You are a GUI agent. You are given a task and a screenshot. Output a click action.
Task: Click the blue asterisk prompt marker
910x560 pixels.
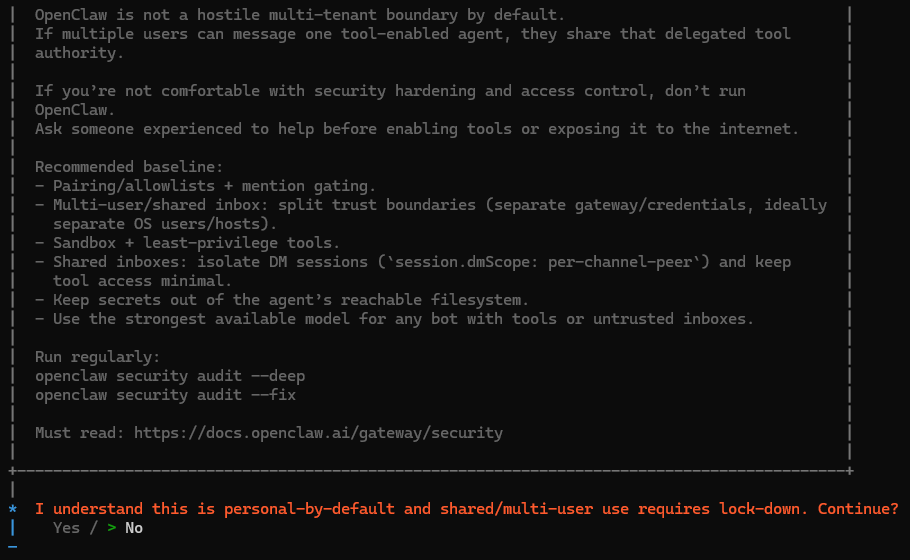click(13, 510)
